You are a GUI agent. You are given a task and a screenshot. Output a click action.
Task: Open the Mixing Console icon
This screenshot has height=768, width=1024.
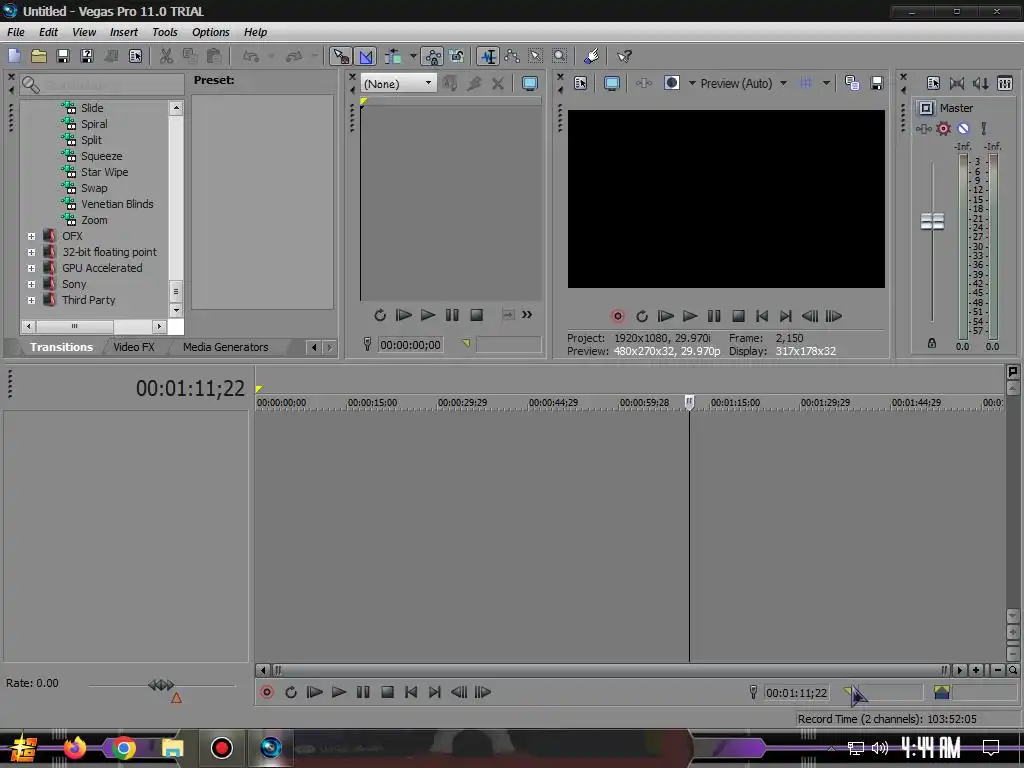click(x=1005, y=84)
